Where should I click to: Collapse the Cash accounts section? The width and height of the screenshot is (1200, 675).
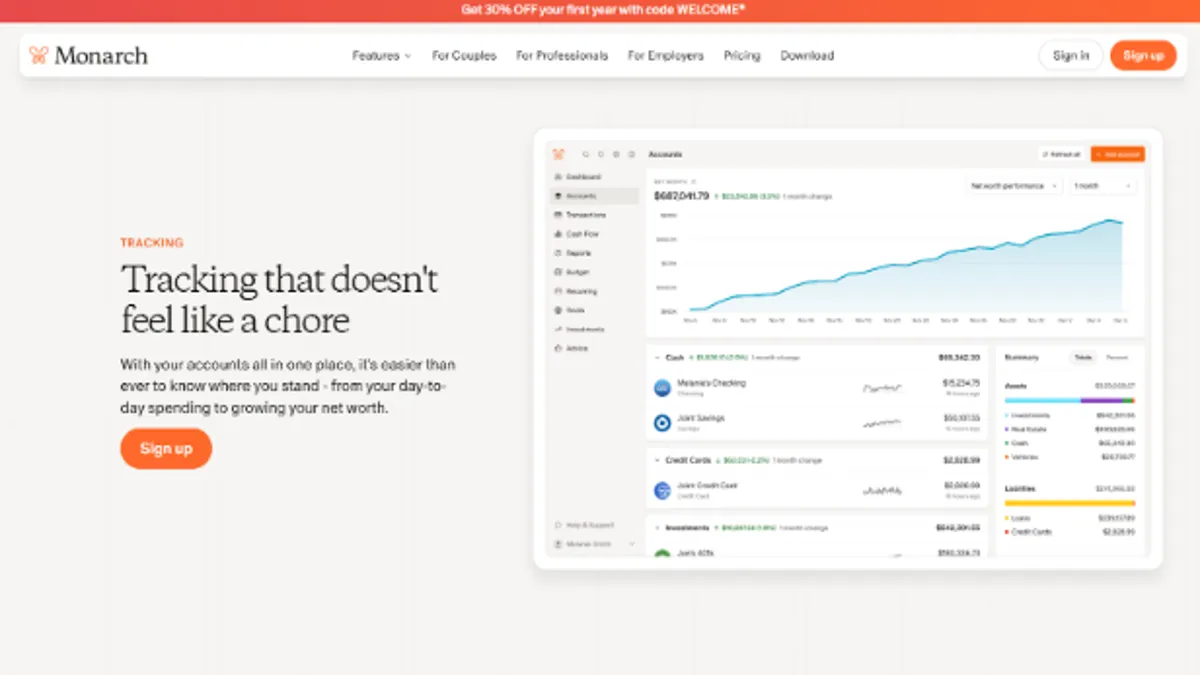click(657, 357)
